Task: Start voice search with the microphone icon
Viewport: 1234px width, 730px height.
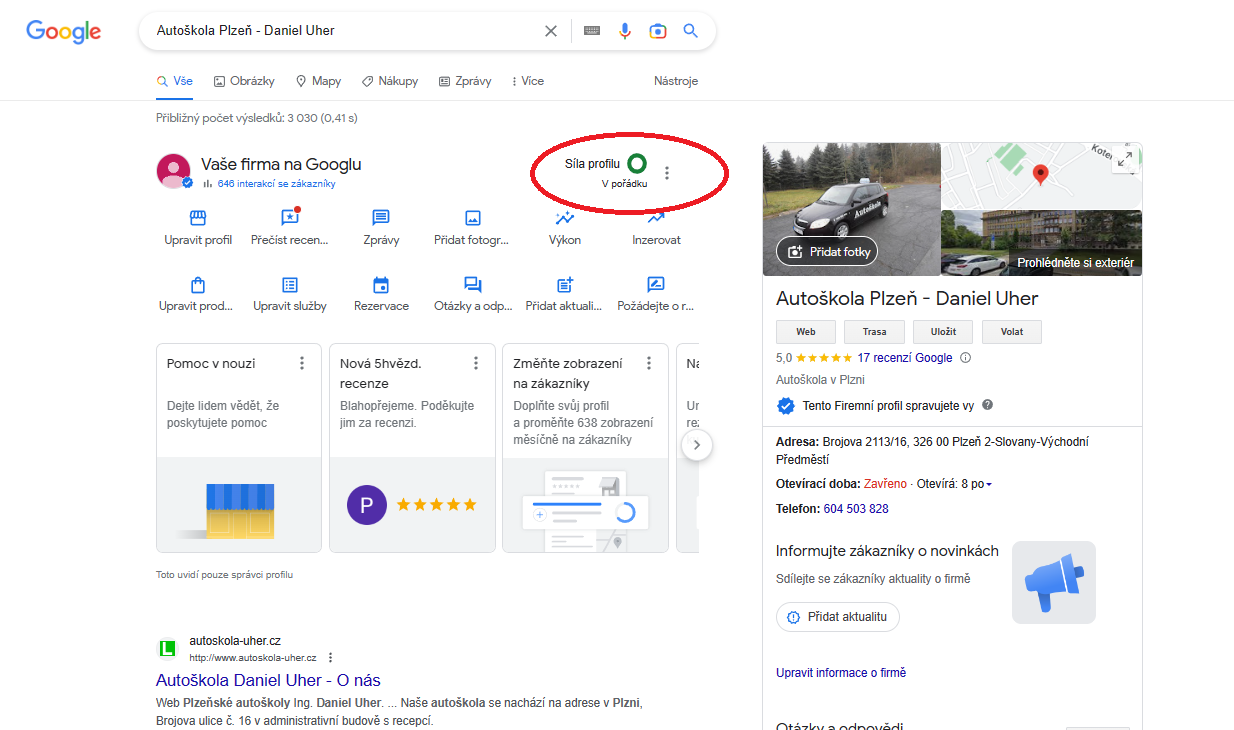Action: (x=625, y=31)
